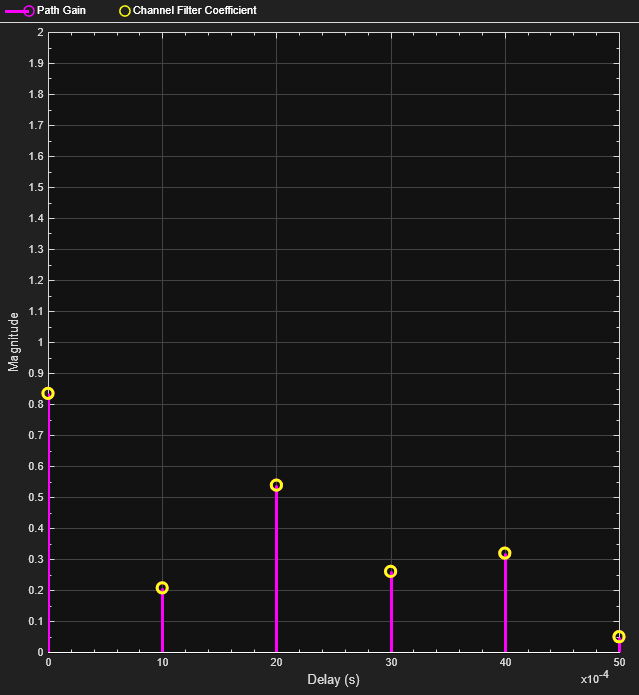
Task: Click the x-axis tick label 30
Action: [x=390, y=663]
